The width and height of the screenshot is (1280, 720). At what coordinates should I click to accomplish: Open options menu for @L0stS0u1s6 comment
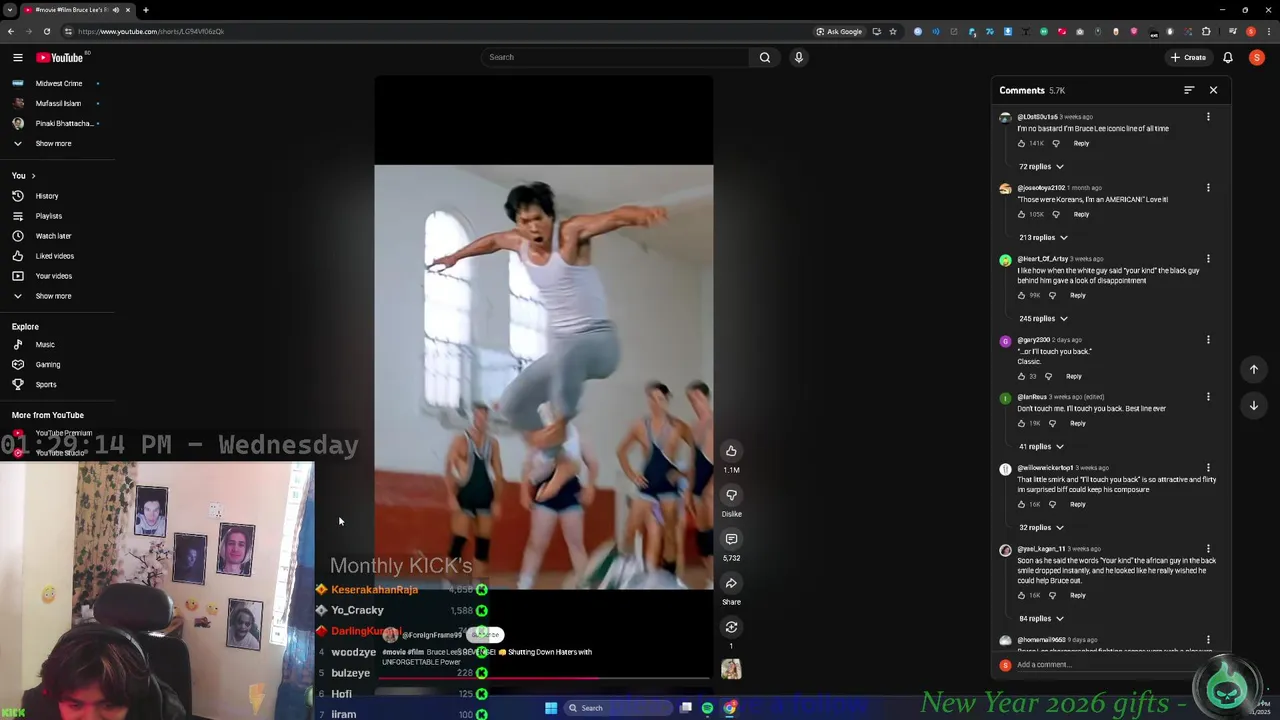click(1208, 117)
